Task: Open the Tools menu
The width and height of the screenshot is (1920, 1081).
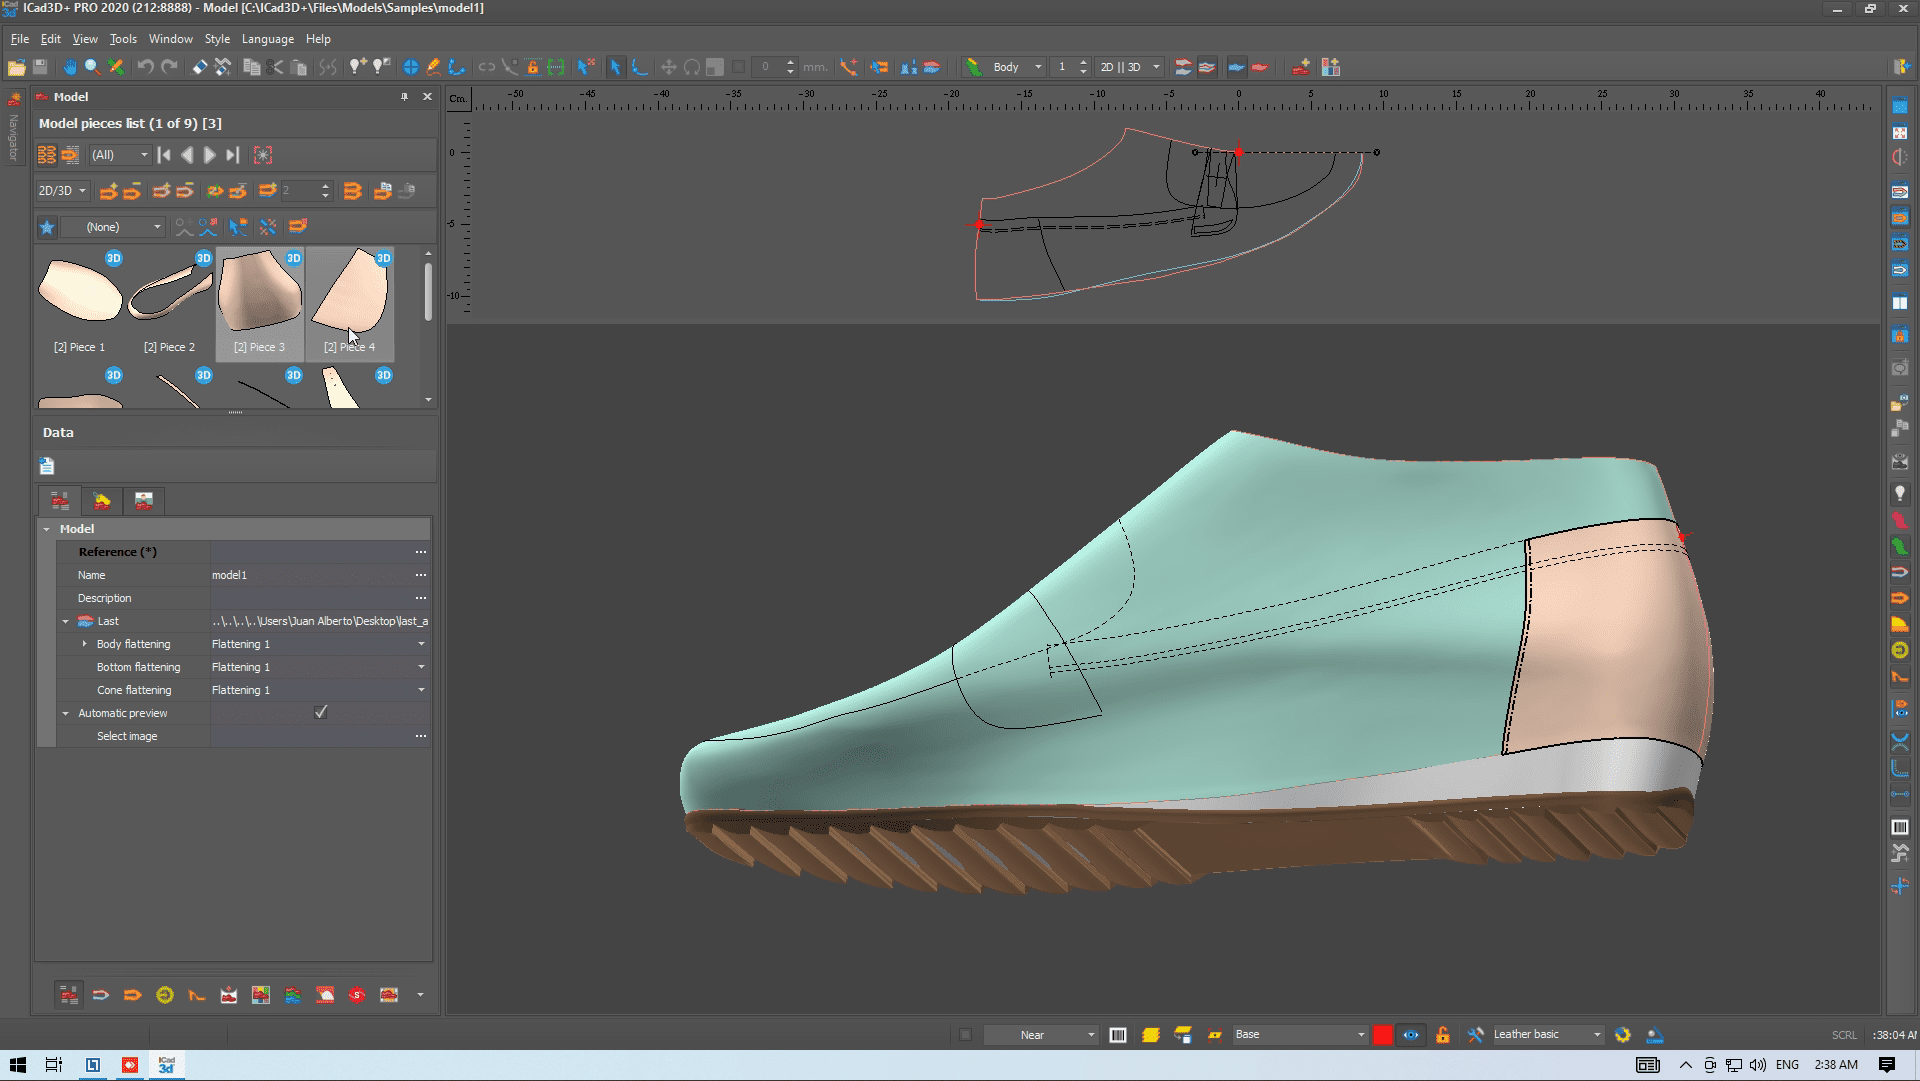Action: tap(123, 39)
